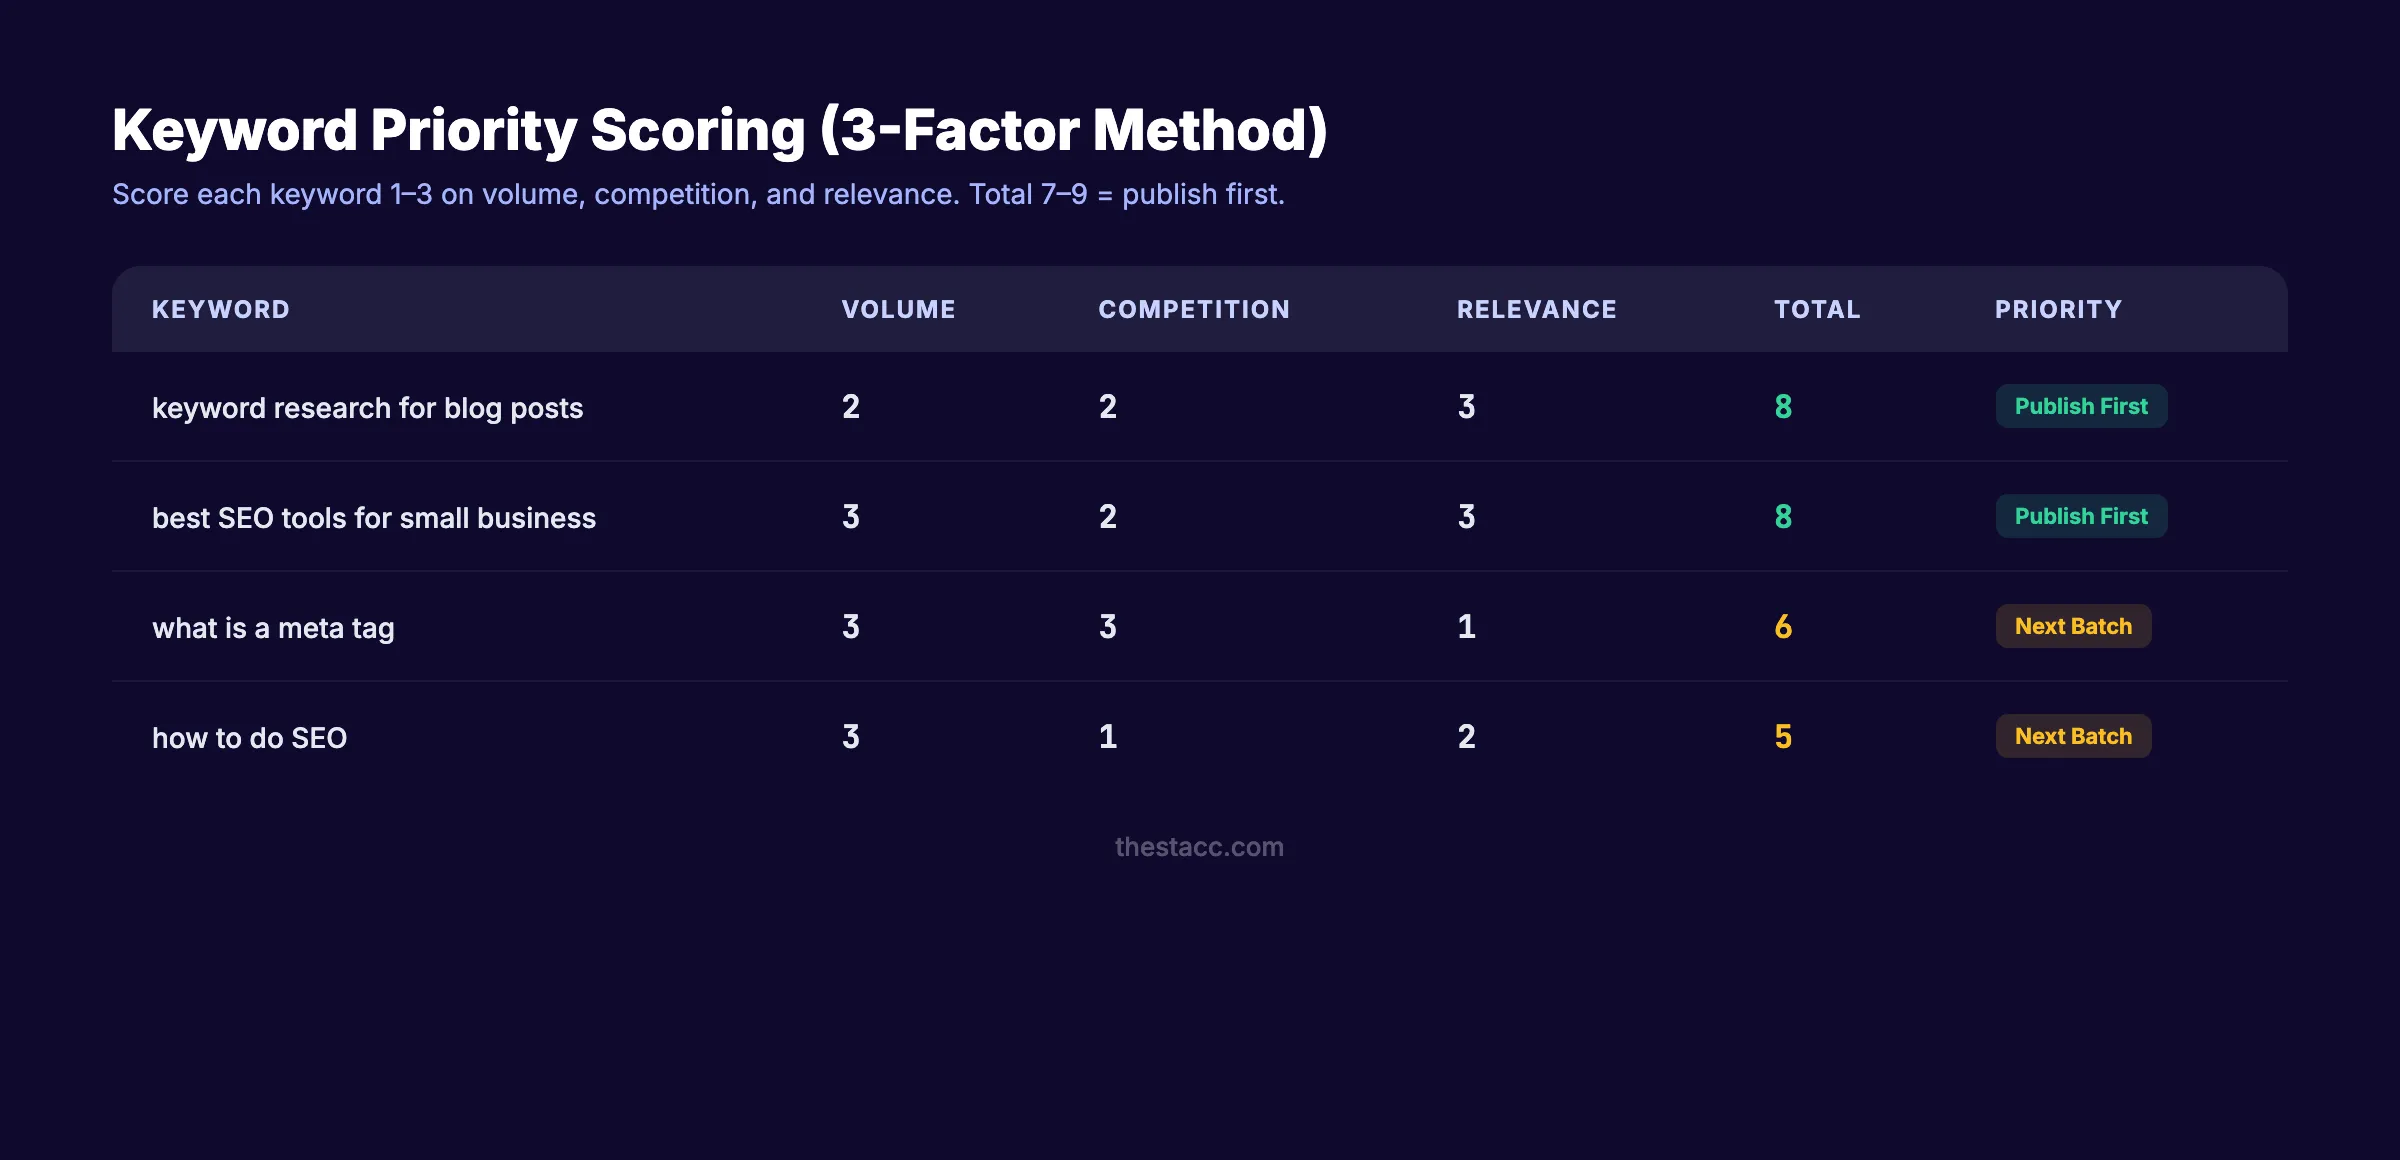Screen dimensions: 2400x1160
Task: Select the VOLUME column header
Action: 898,309
